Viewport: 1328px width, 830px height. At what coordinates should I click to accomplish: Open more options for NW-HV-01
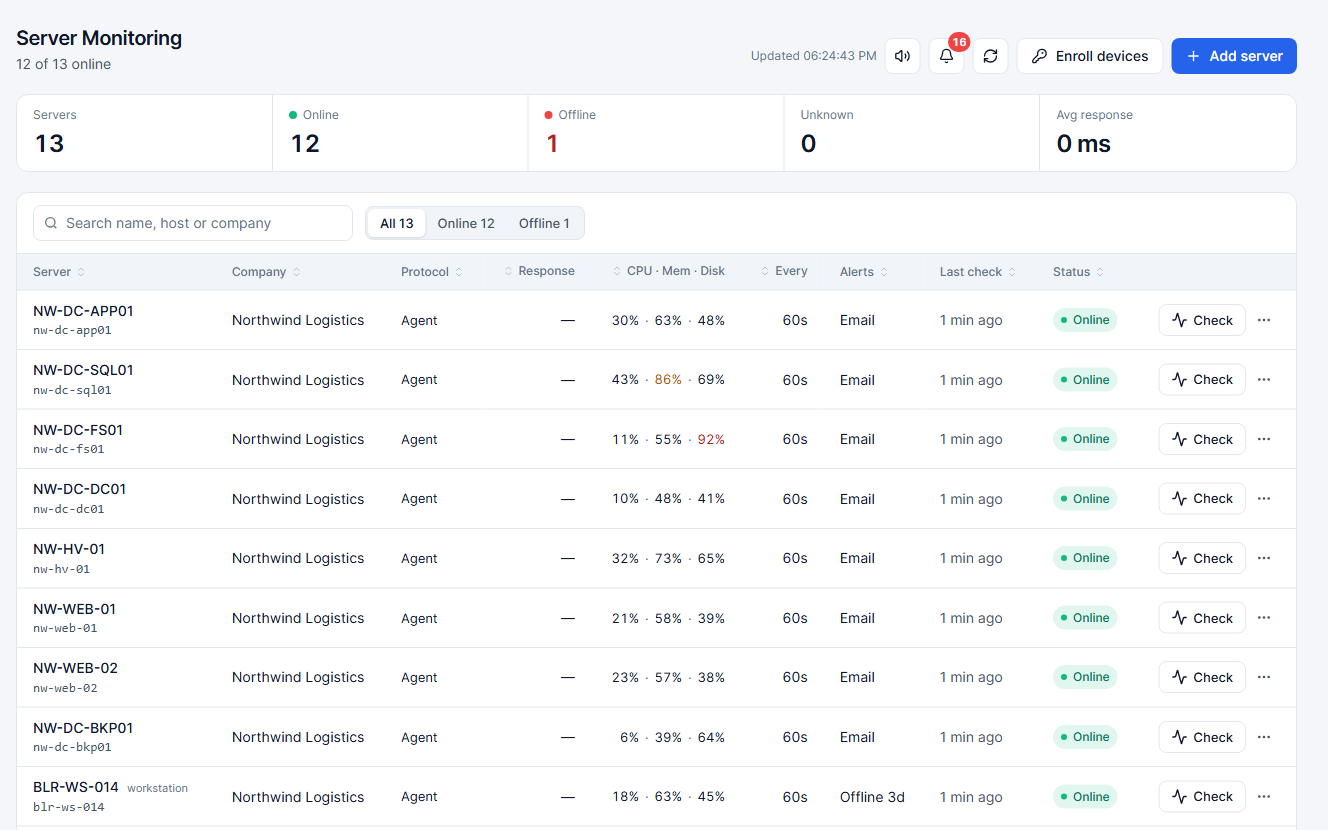pos(1264,558)
